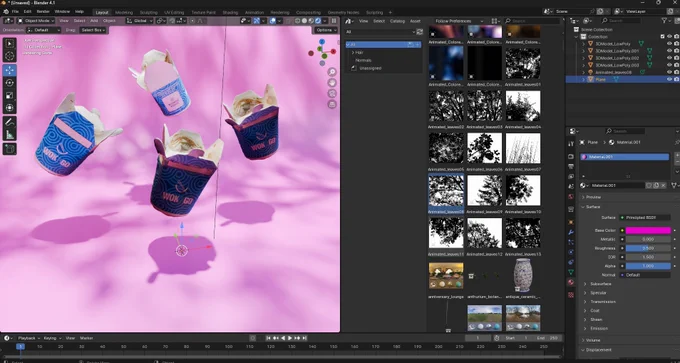This screenshot has height=363, width=680.
Task: Hide the Plane object in outliner
Action: [669, 79]
